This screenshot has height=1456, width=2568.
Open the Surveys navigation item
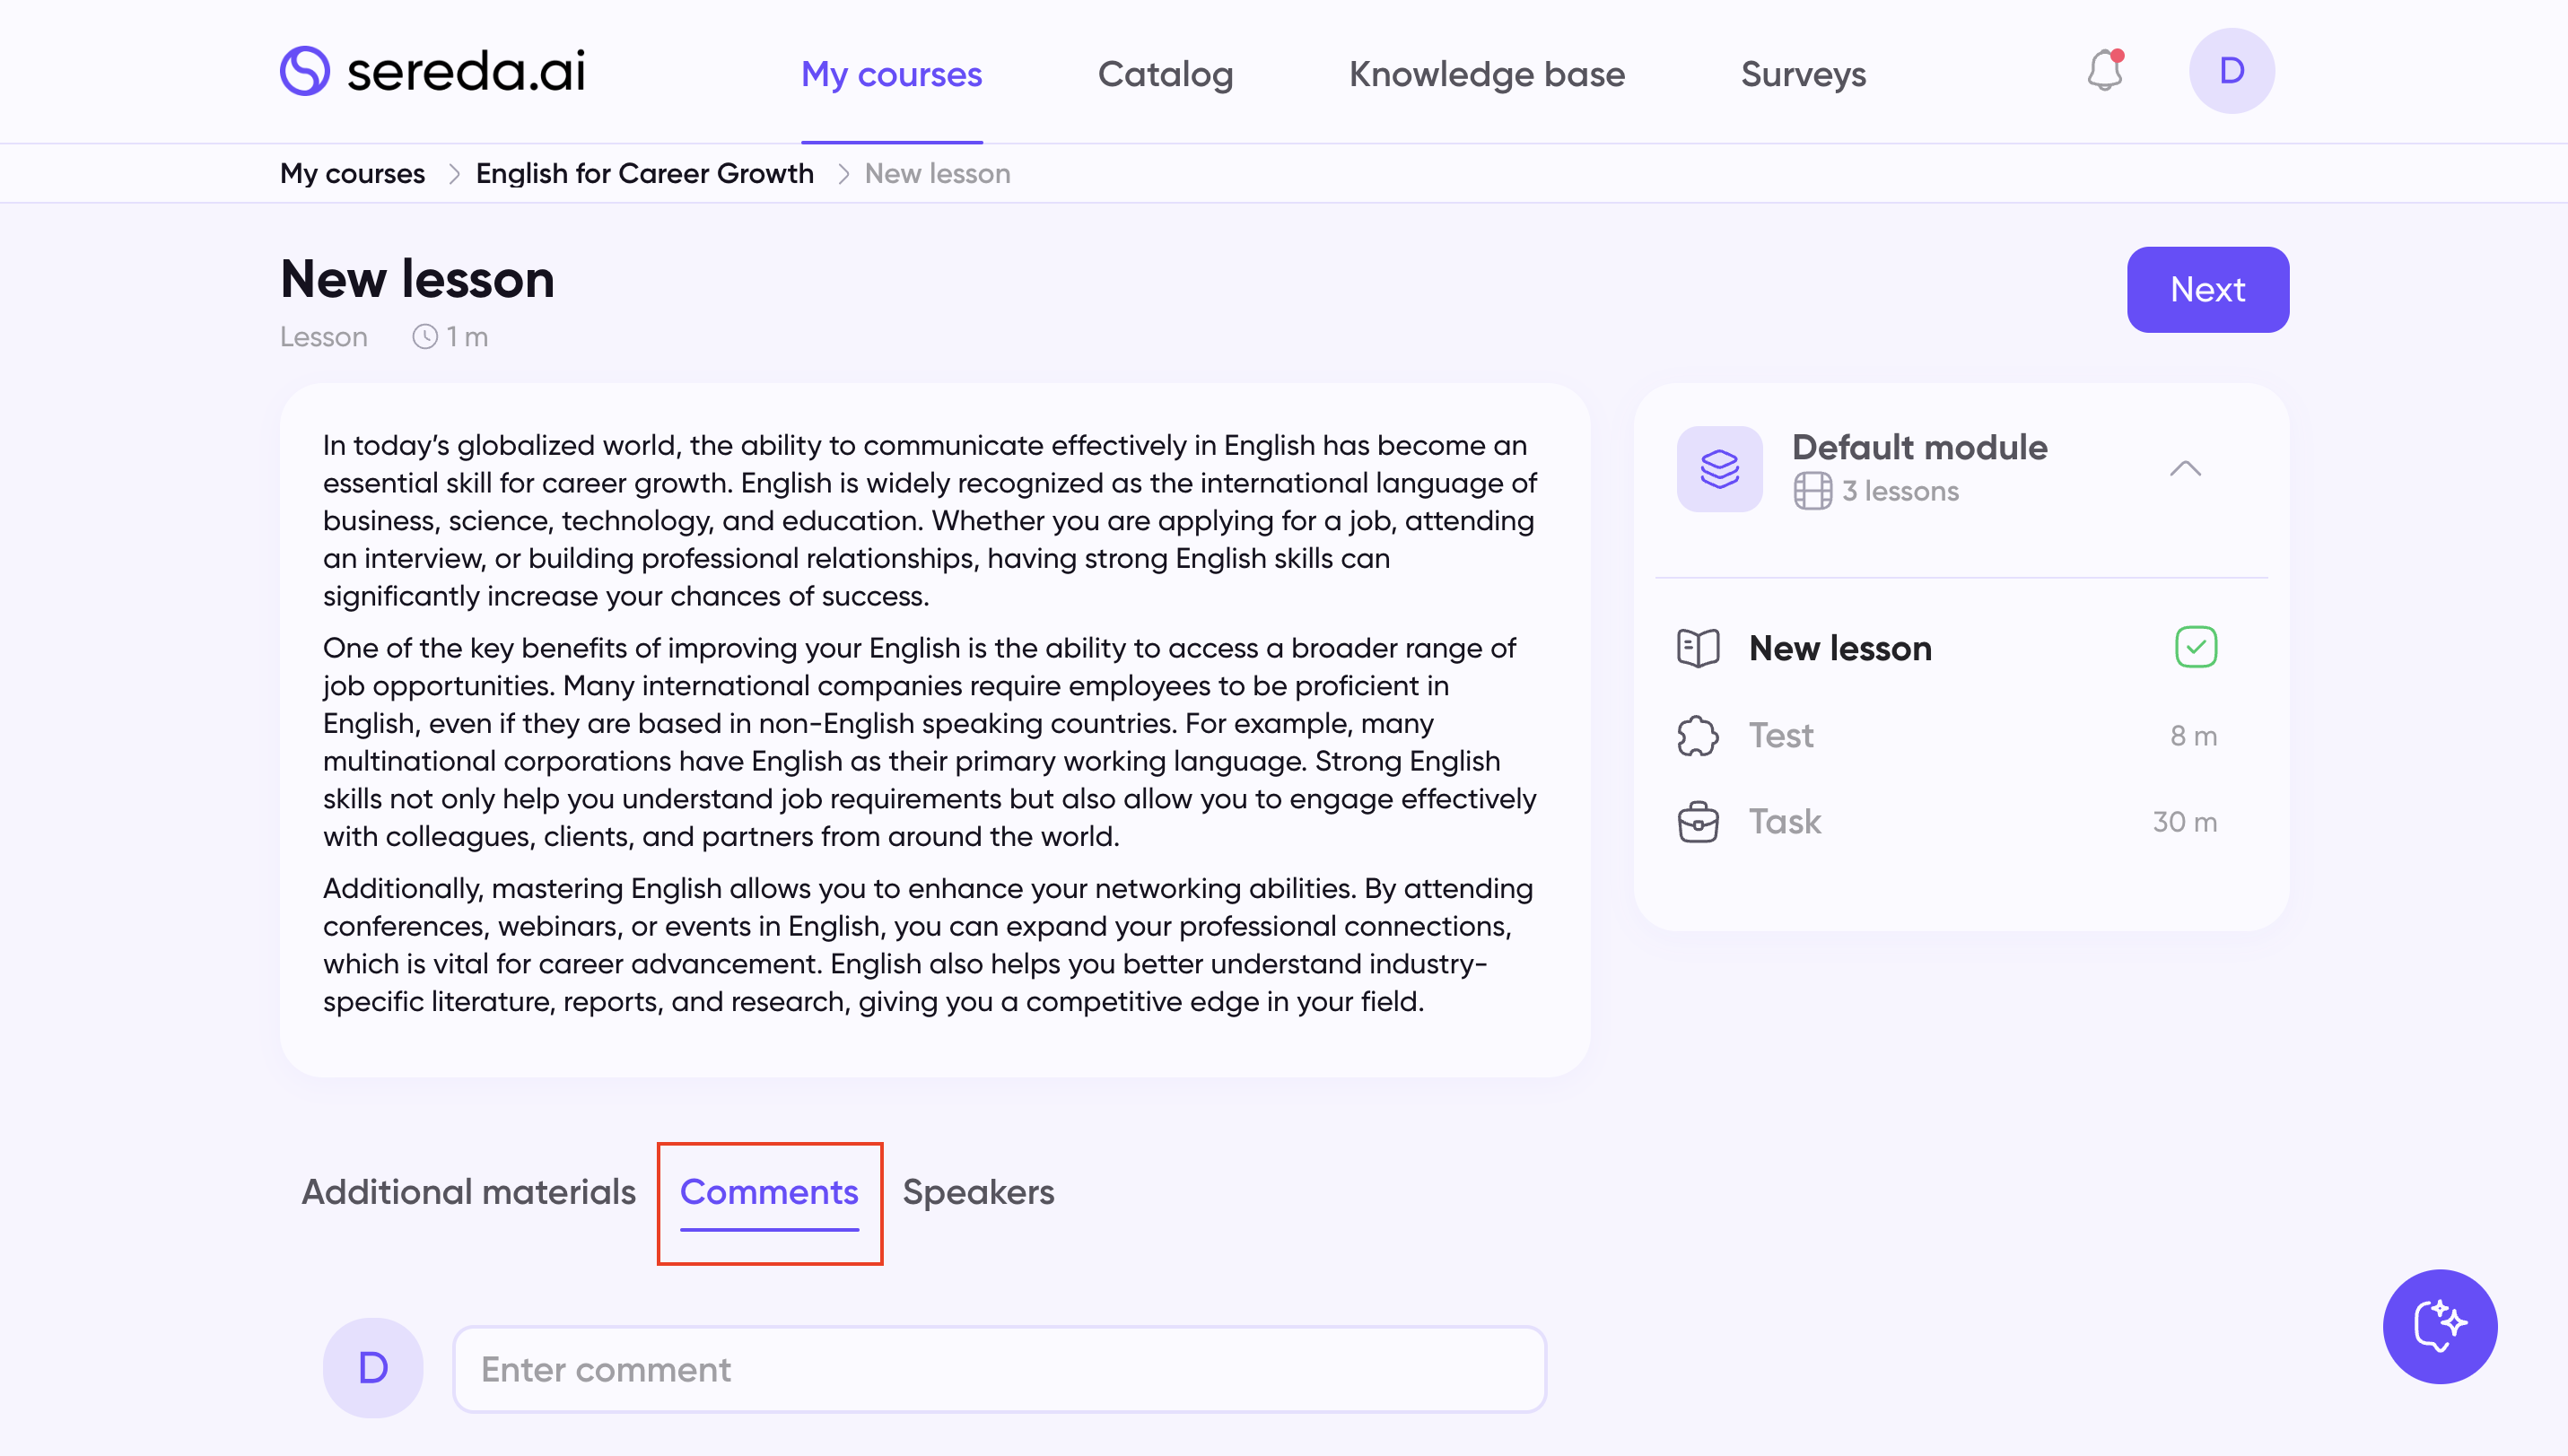(x=1802, y=74)
